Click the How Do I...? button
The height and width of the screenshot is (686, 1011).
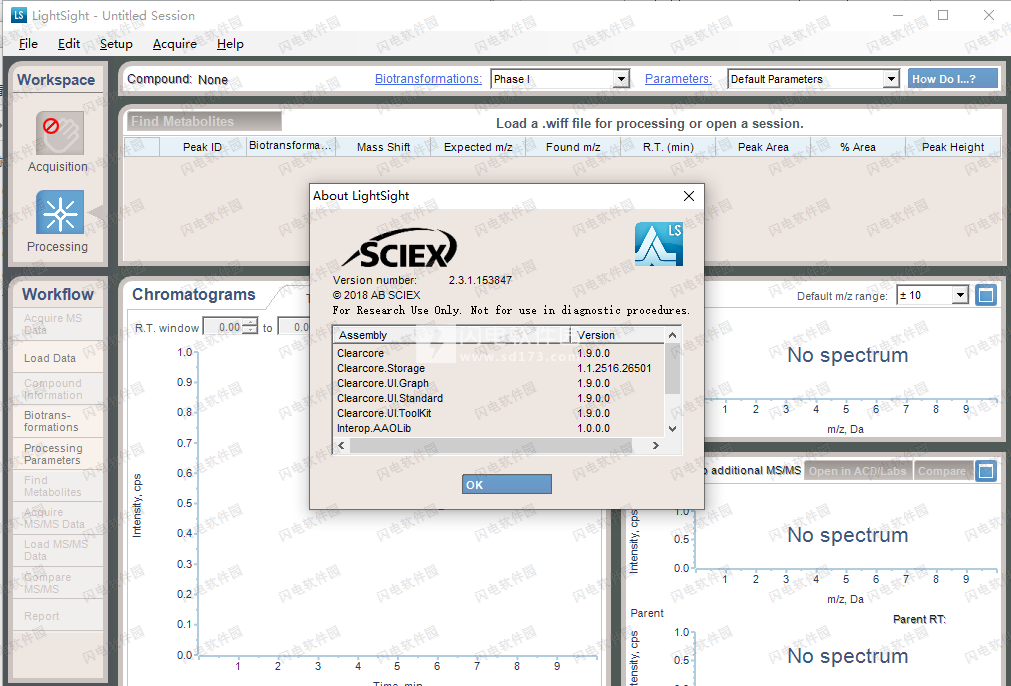click(x=953, y=79)
